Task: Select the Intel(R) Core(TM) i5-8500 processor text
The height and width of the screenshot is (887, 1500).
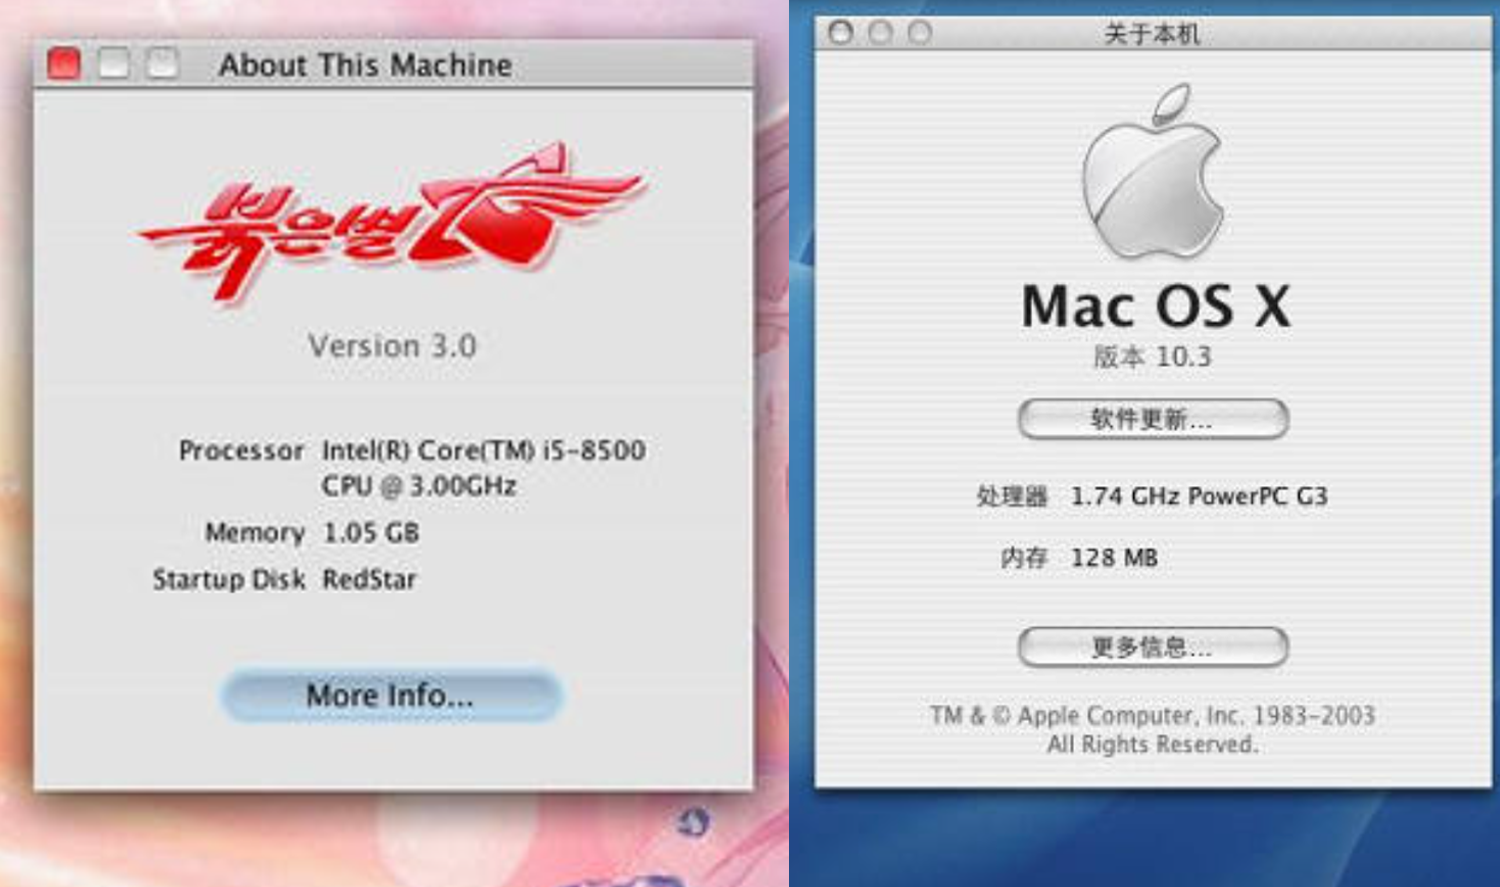Action: pos(483,450)
